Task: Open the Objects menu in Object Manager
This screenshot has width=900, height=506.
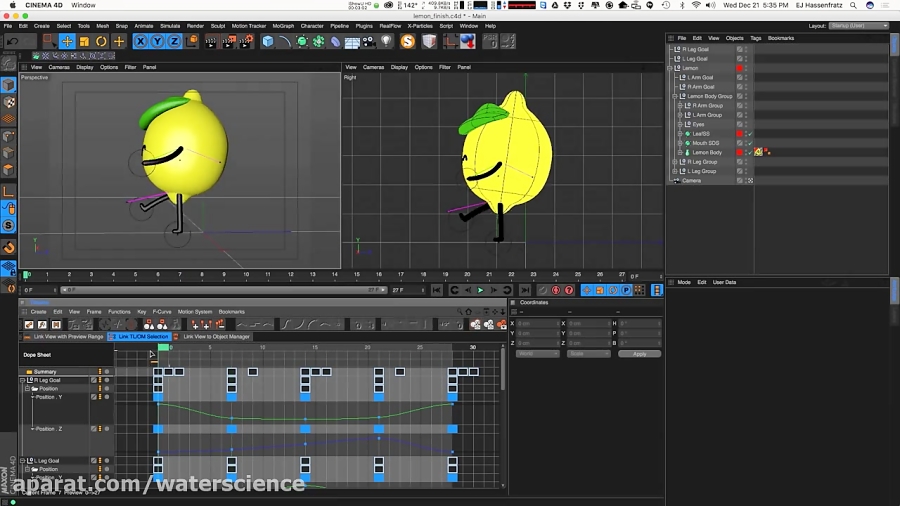Action: tap(734, 38)
